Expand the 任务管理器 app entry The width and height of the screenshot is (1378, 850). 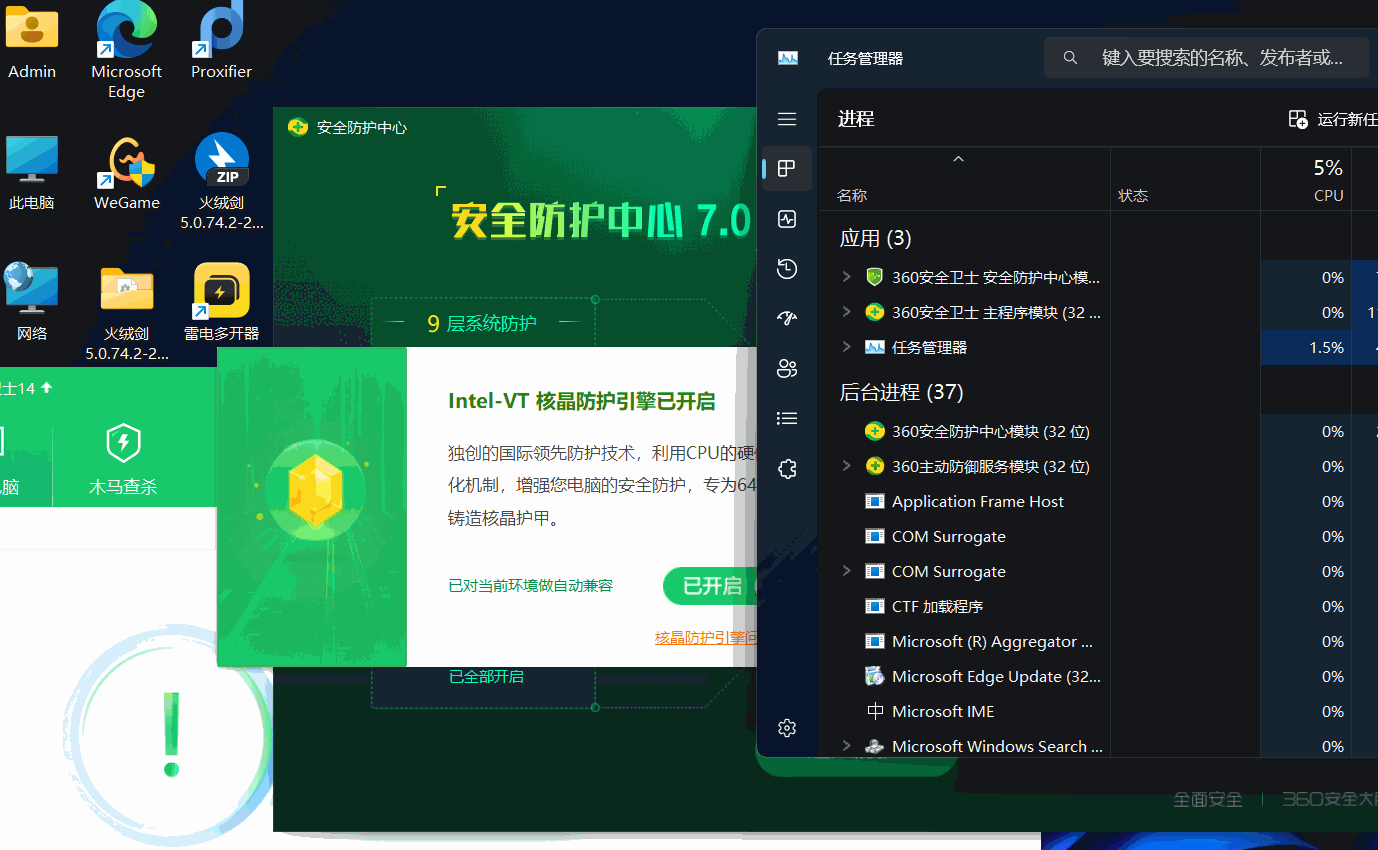pyautogui.click(x=847, y=347)
